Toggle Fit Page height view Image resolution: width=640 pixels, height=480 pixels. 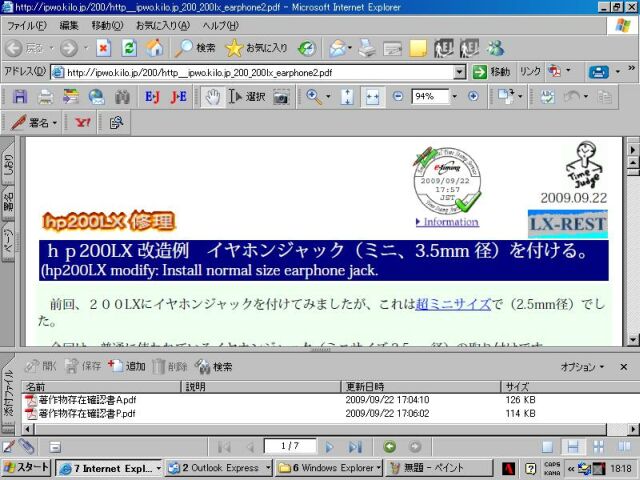coord(347,97)
